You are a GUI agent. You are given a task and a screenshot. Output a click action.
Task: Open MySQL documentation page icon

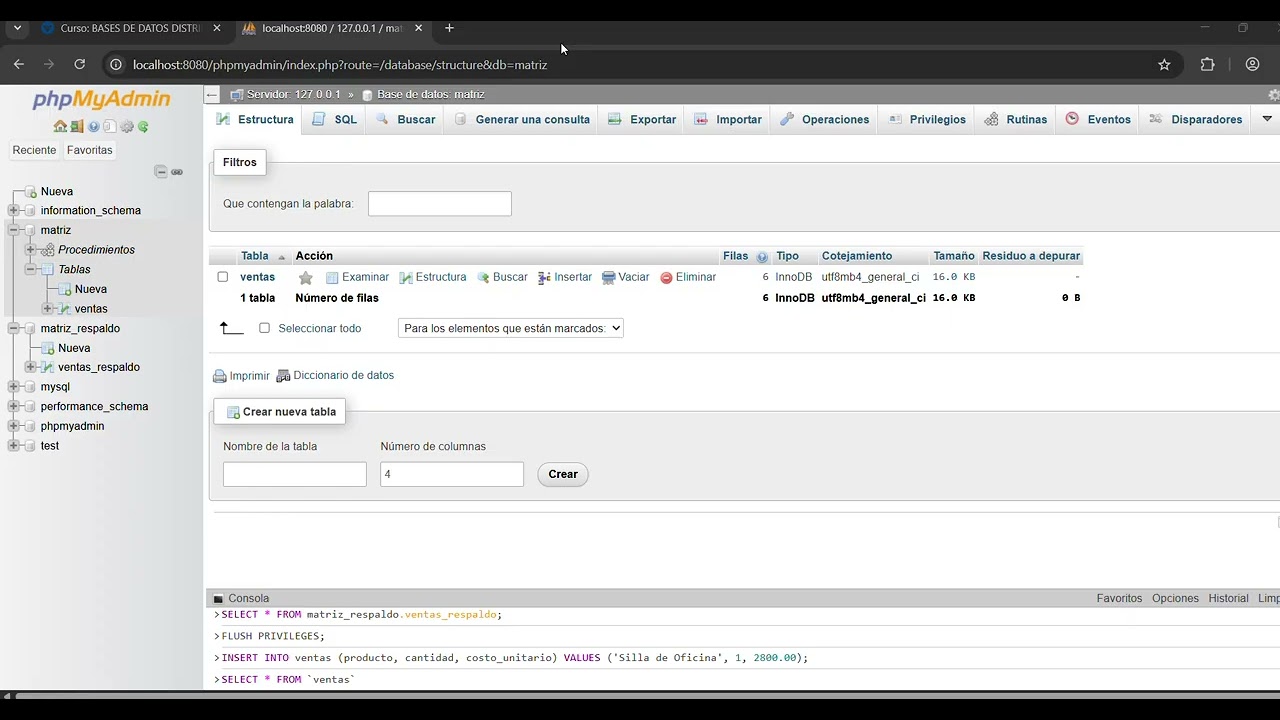[110, 127]
